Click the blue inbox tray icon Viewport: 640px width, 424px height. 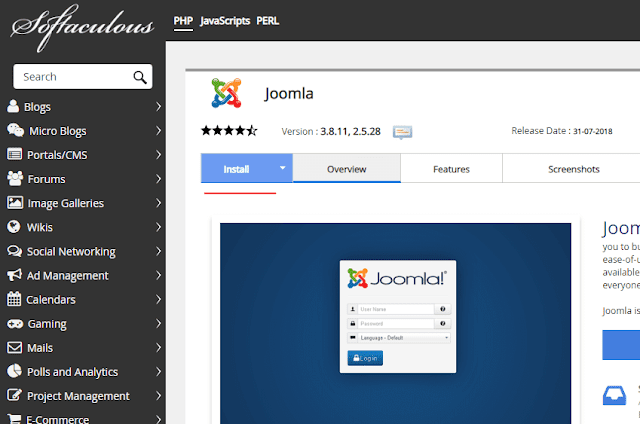pos(614,395)
